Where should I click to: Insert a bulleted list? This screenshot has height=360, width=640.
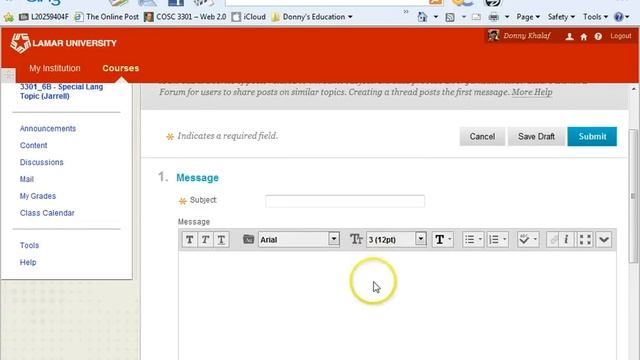(x=469, y=240)
